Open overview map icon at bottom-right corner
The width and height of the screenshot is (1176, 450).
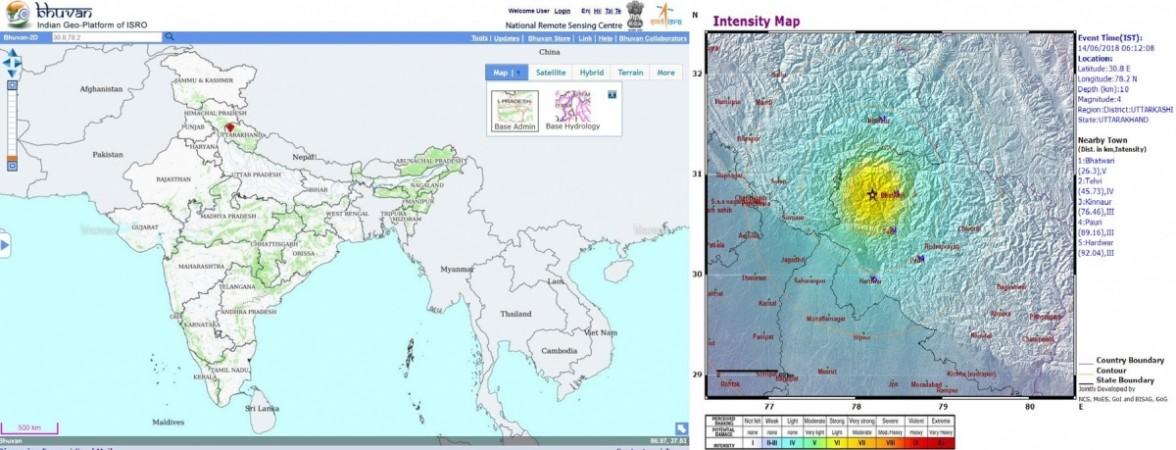click(681, 428)
